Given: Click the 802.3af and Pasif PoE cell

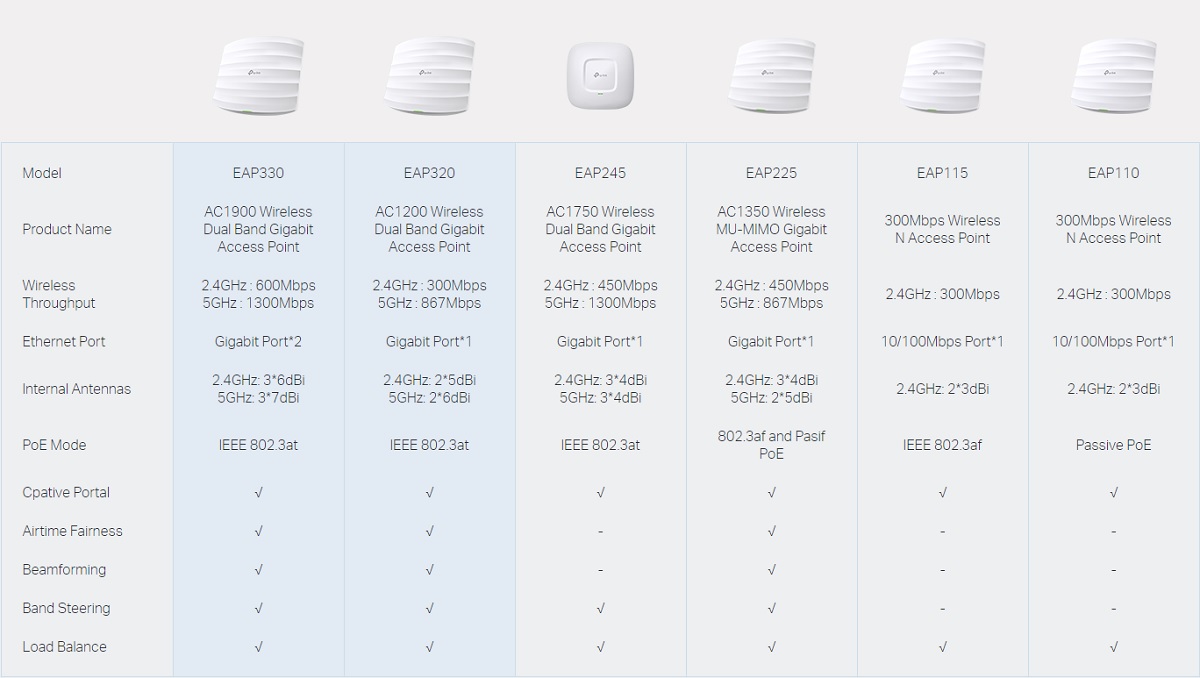Looking at the screenshot, I should (771, 445).
